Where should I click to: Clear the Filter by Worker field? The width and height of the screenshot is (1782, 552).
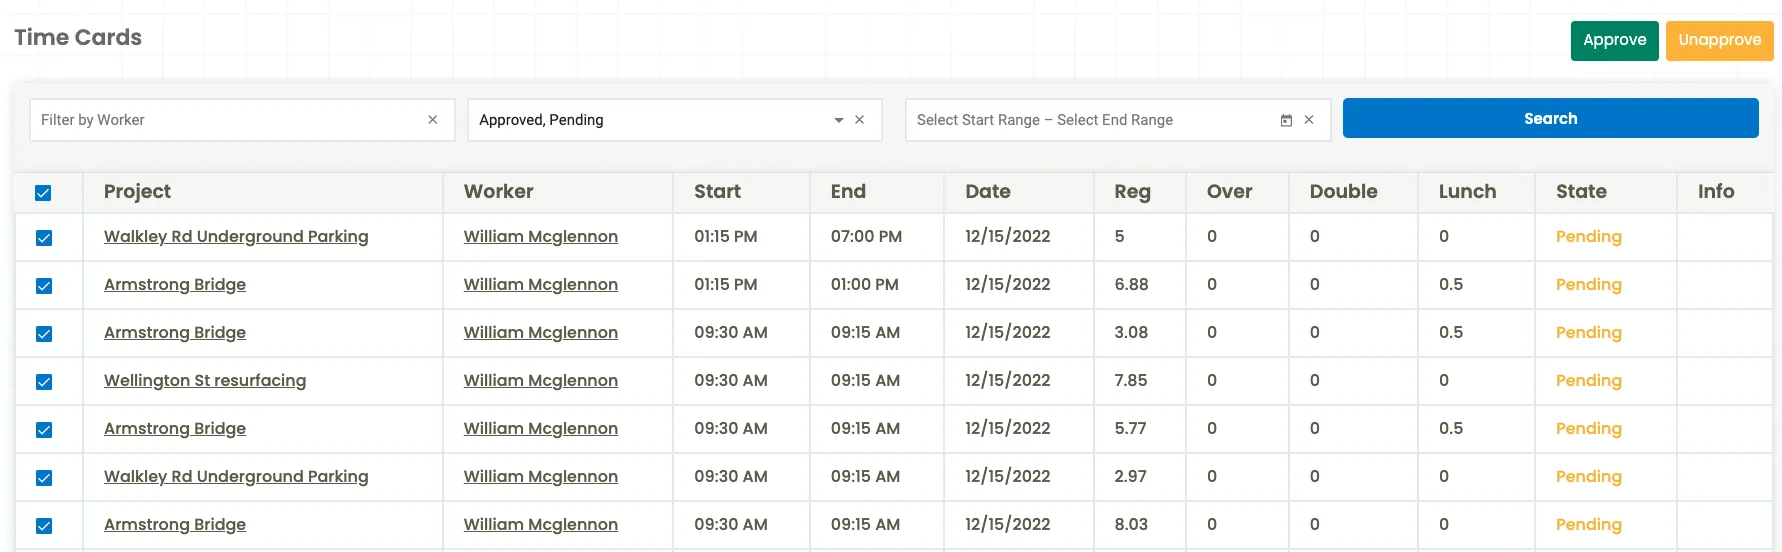(x=432, y=120)
